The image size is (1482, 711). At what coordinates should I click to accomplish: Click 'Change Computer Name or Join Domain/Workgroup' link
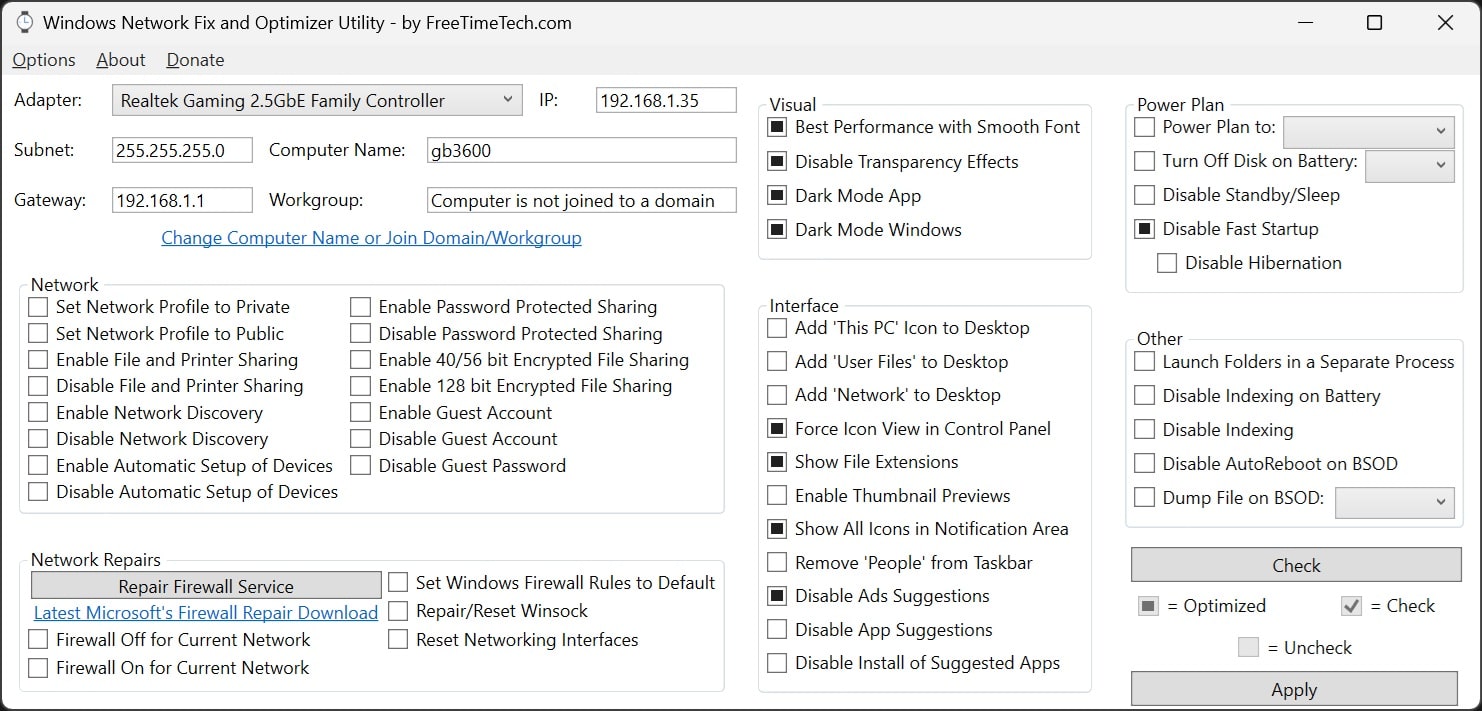pos(371,237)
